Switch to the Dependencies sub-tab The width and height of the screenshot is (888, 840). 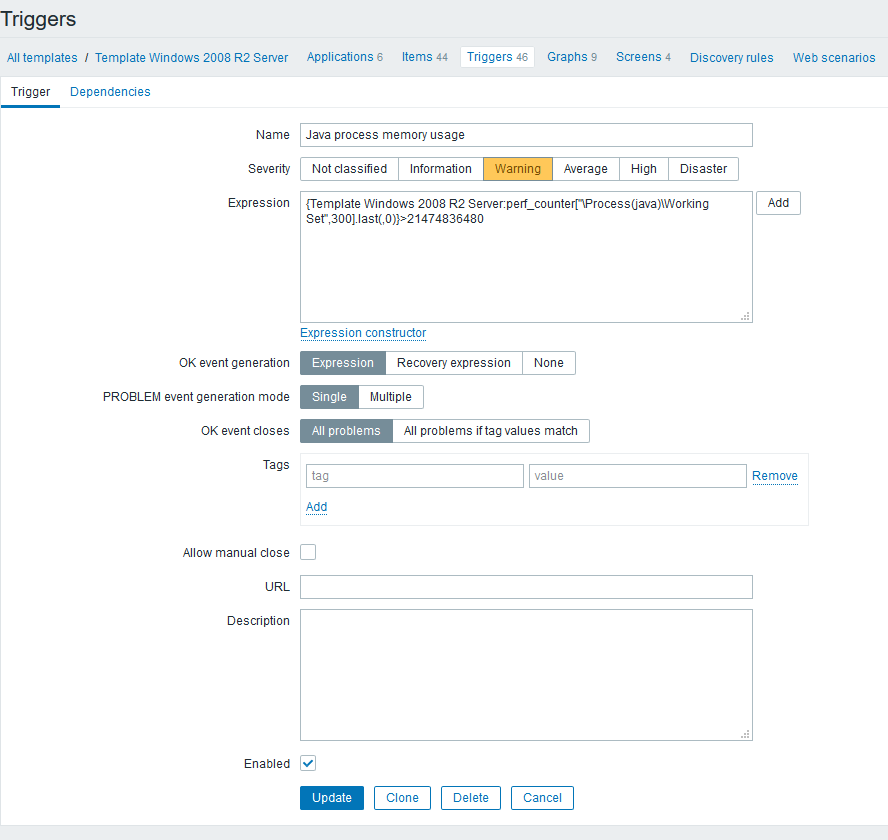[x=110, y=92]
